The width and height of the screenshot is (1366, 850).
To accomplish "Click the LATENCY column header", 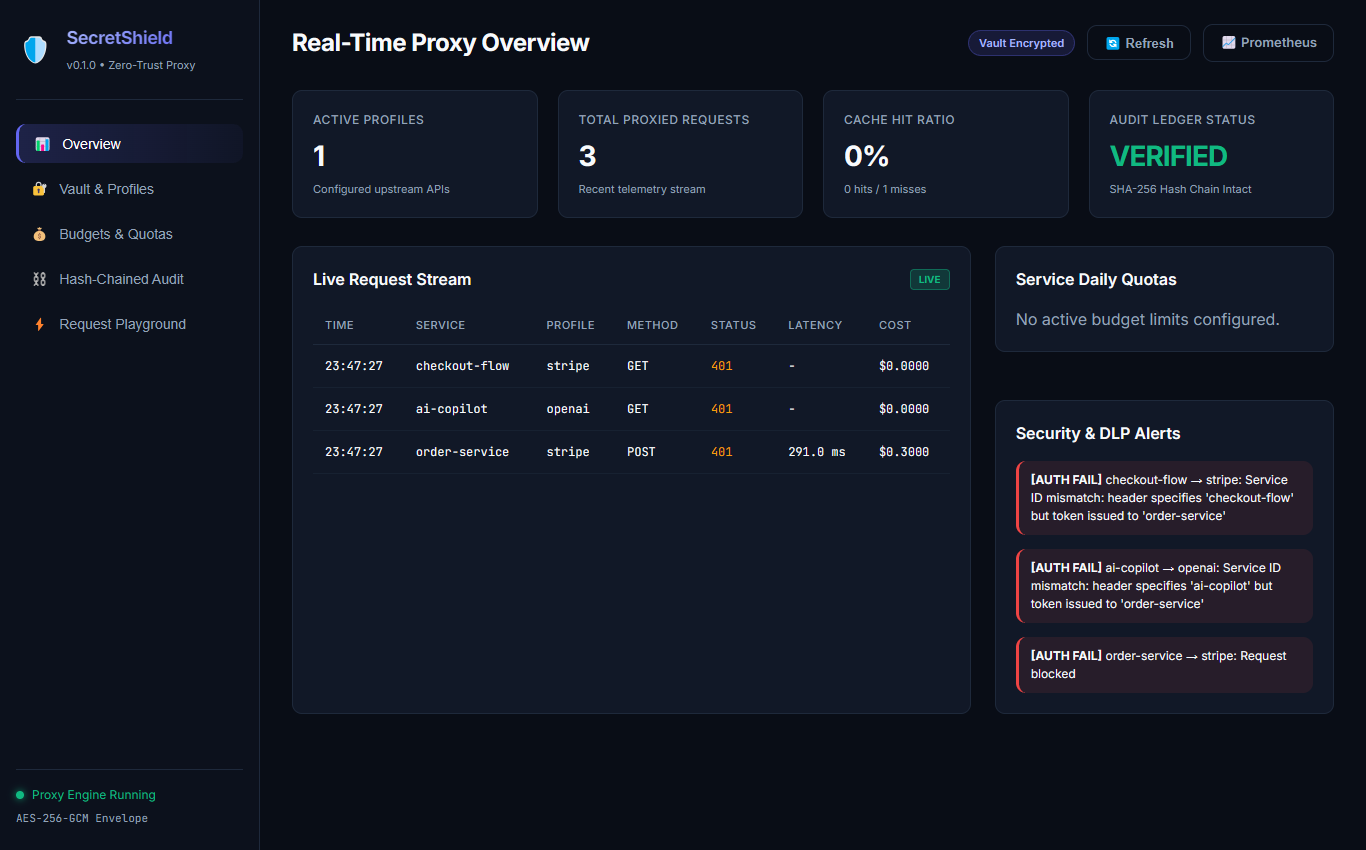I will 815,325.
